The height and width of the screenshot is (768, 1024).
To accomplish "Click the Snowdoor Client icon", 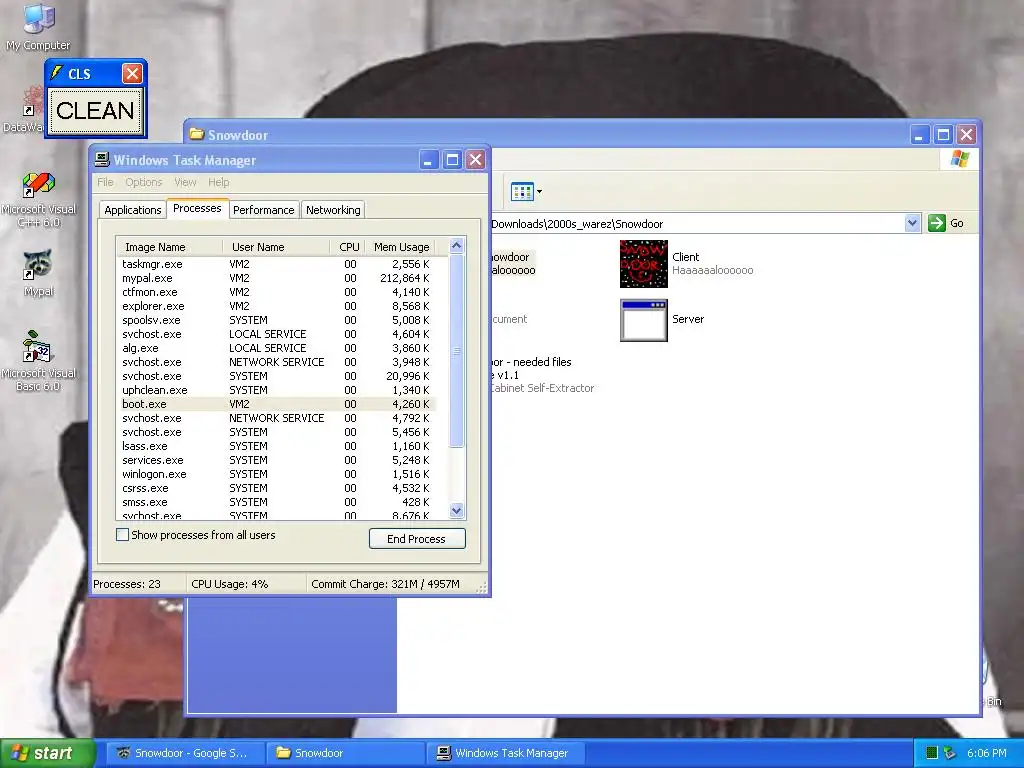I will click(643, 264).
